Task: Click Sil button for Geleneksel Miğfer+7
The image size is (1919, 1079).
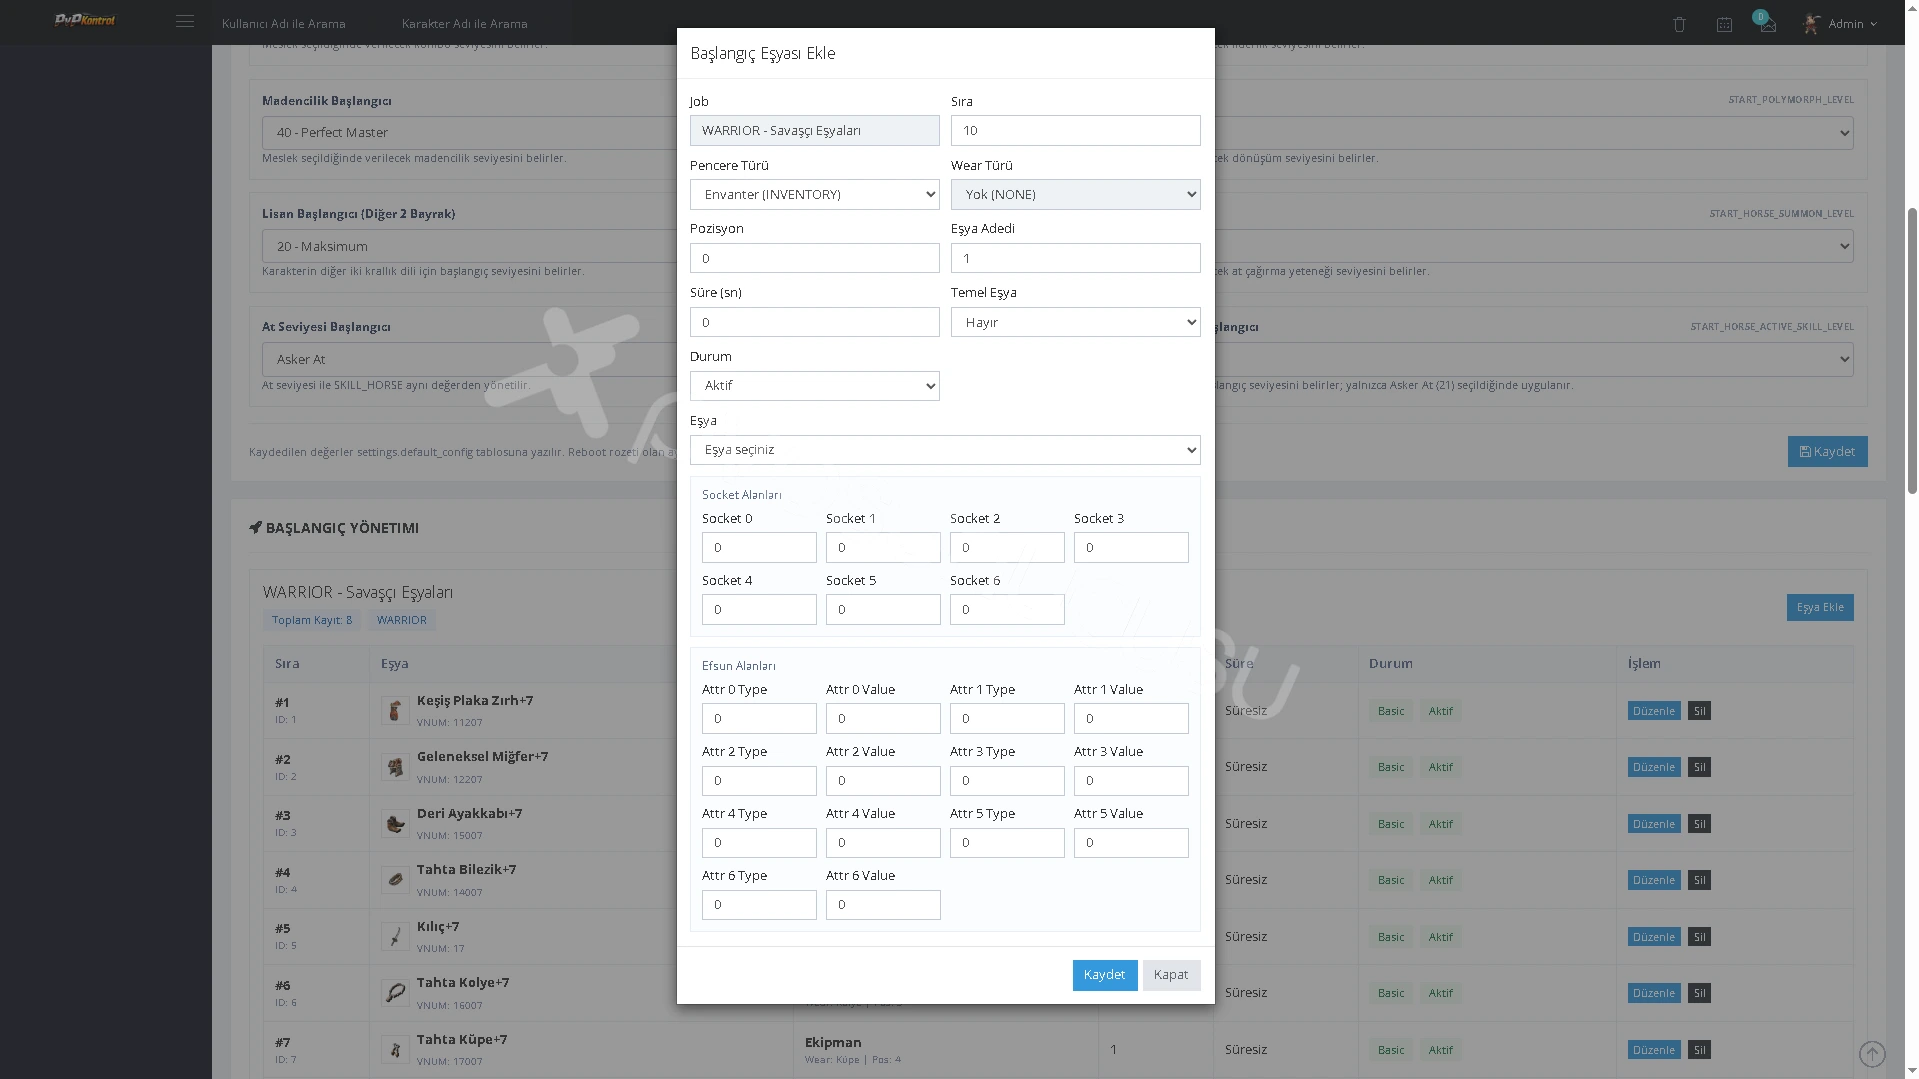Action: click(x=1699, y=767)
